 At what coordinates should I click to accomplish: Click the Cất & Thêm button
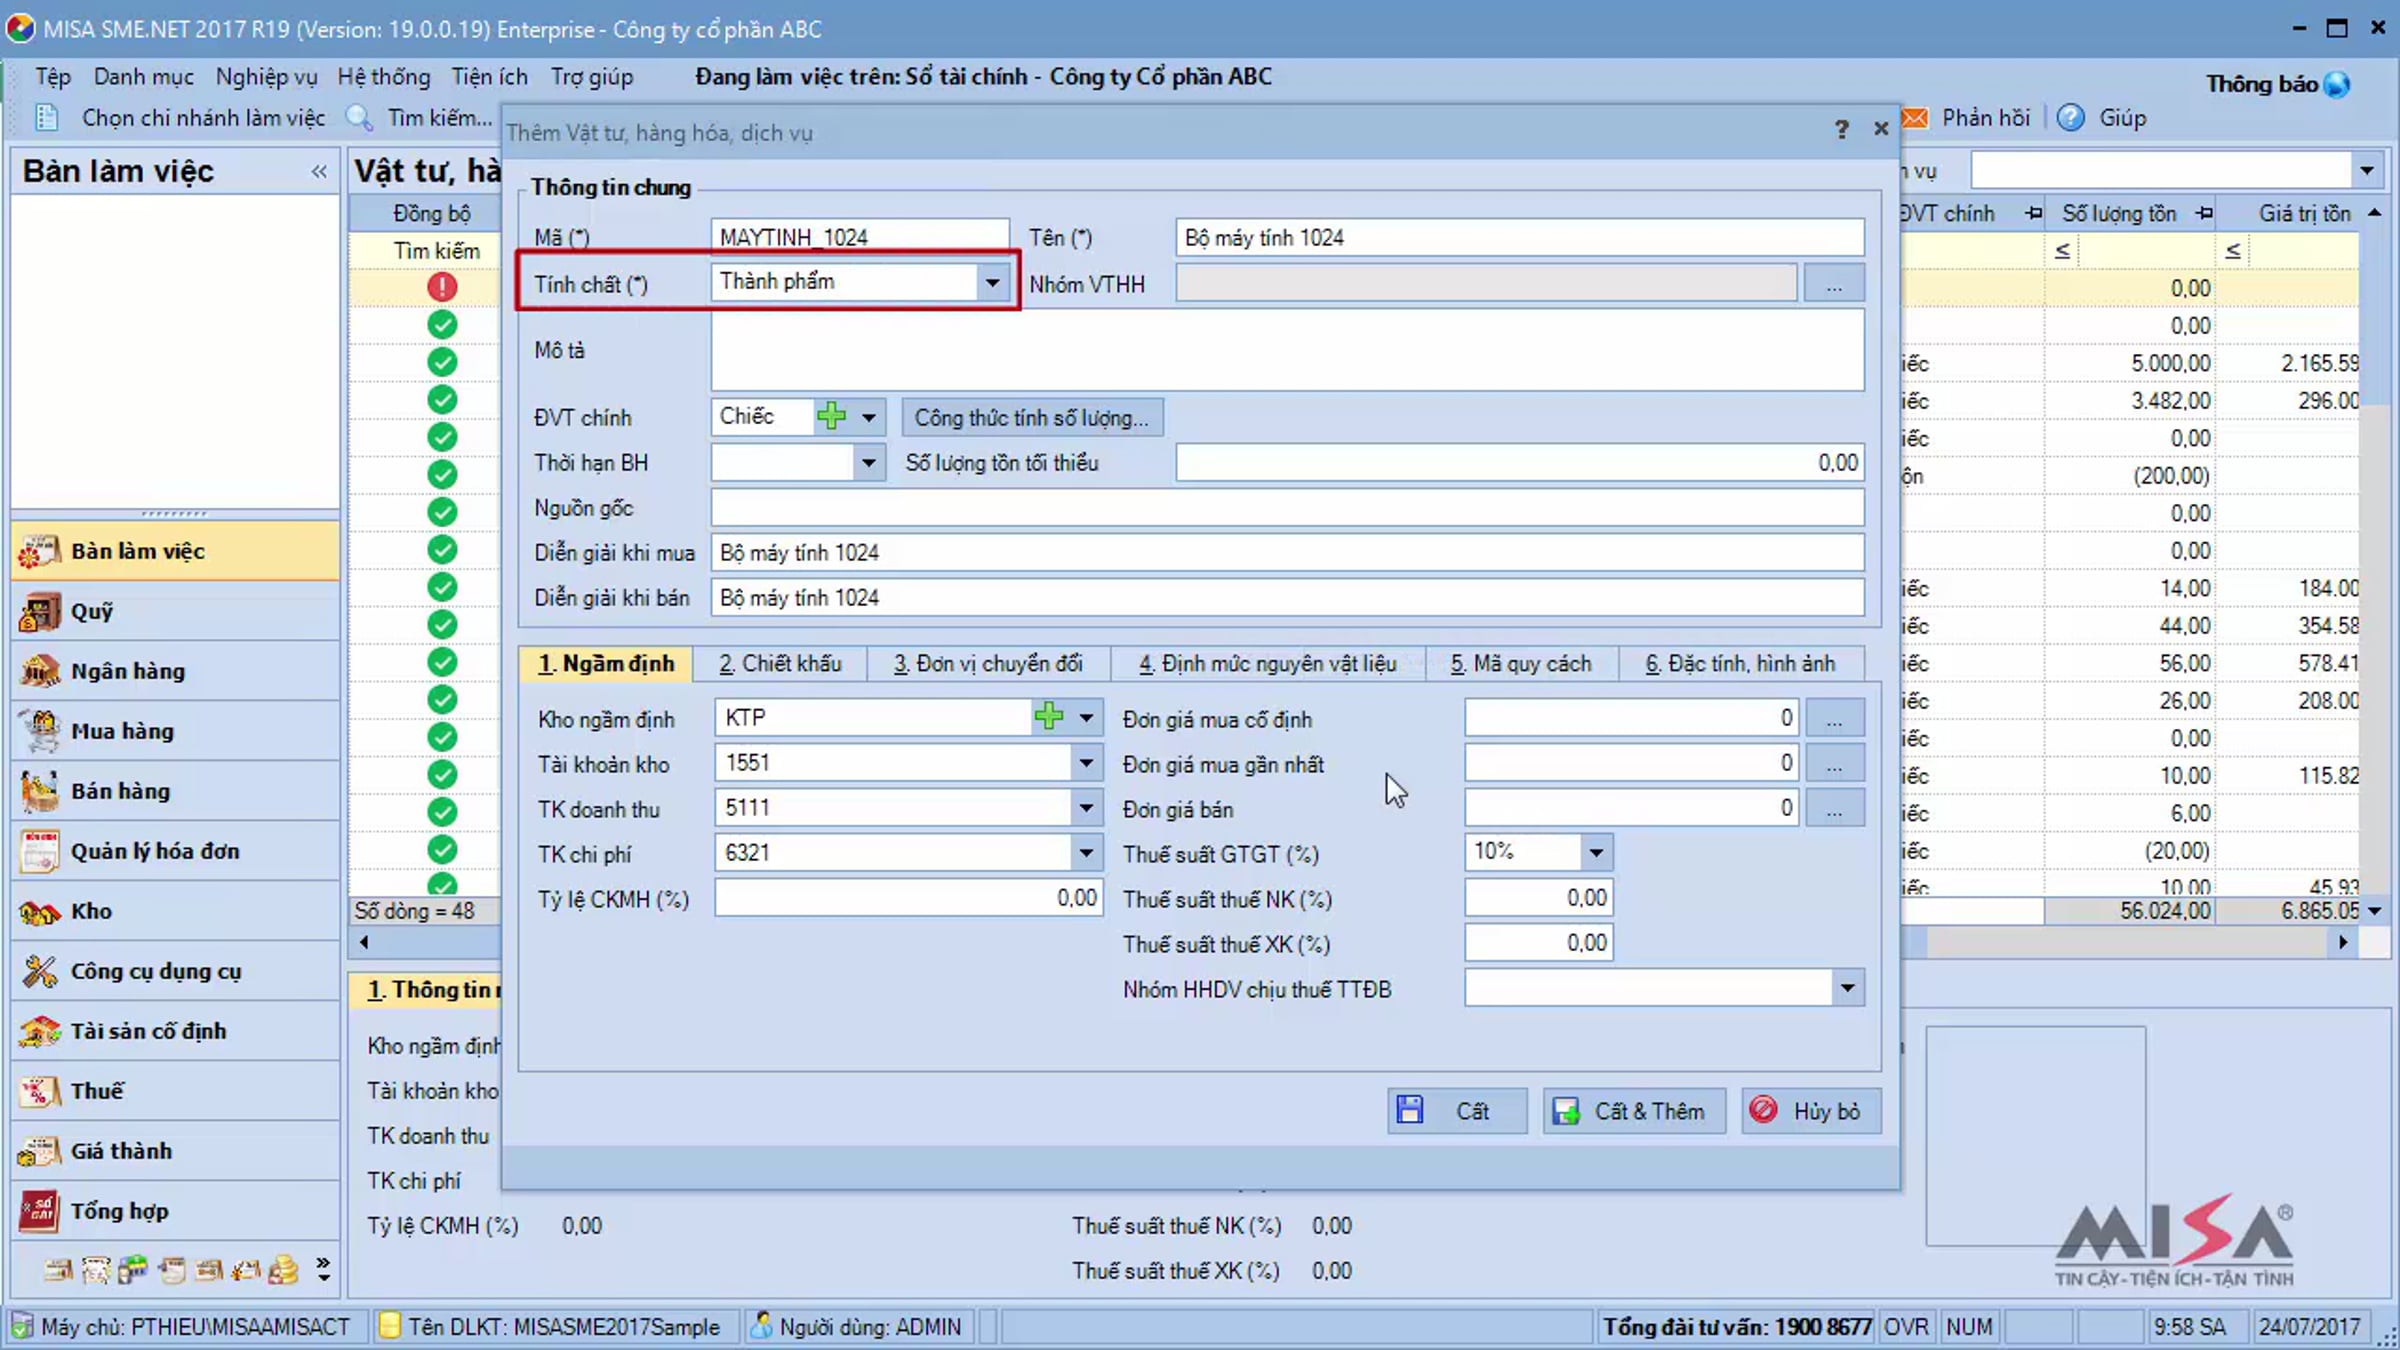click(x=1634, y=1111)
